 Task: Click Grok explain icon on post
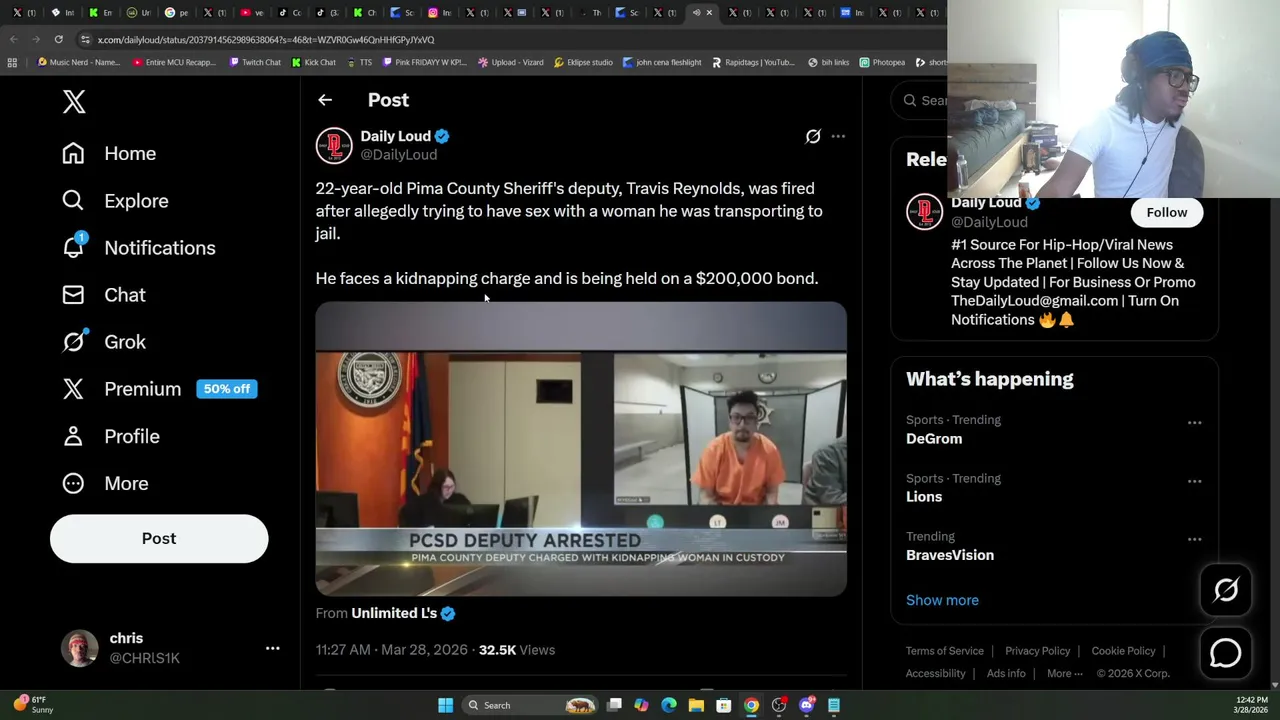point(813,136)
